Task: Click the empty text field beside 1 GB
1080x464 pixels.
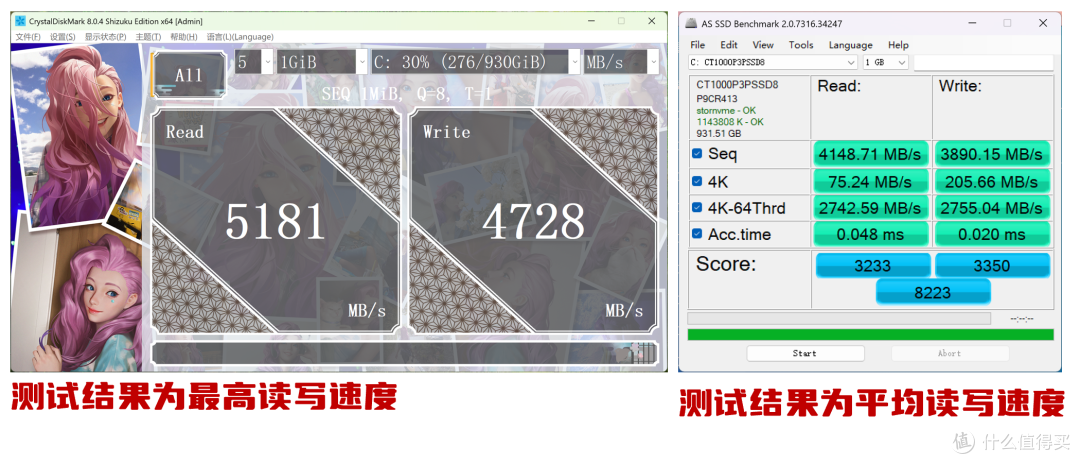Action: (984, 62)
